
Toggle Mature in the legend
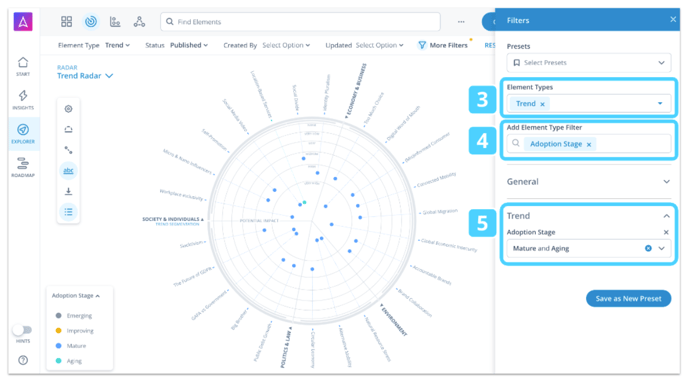coord(71,346)
